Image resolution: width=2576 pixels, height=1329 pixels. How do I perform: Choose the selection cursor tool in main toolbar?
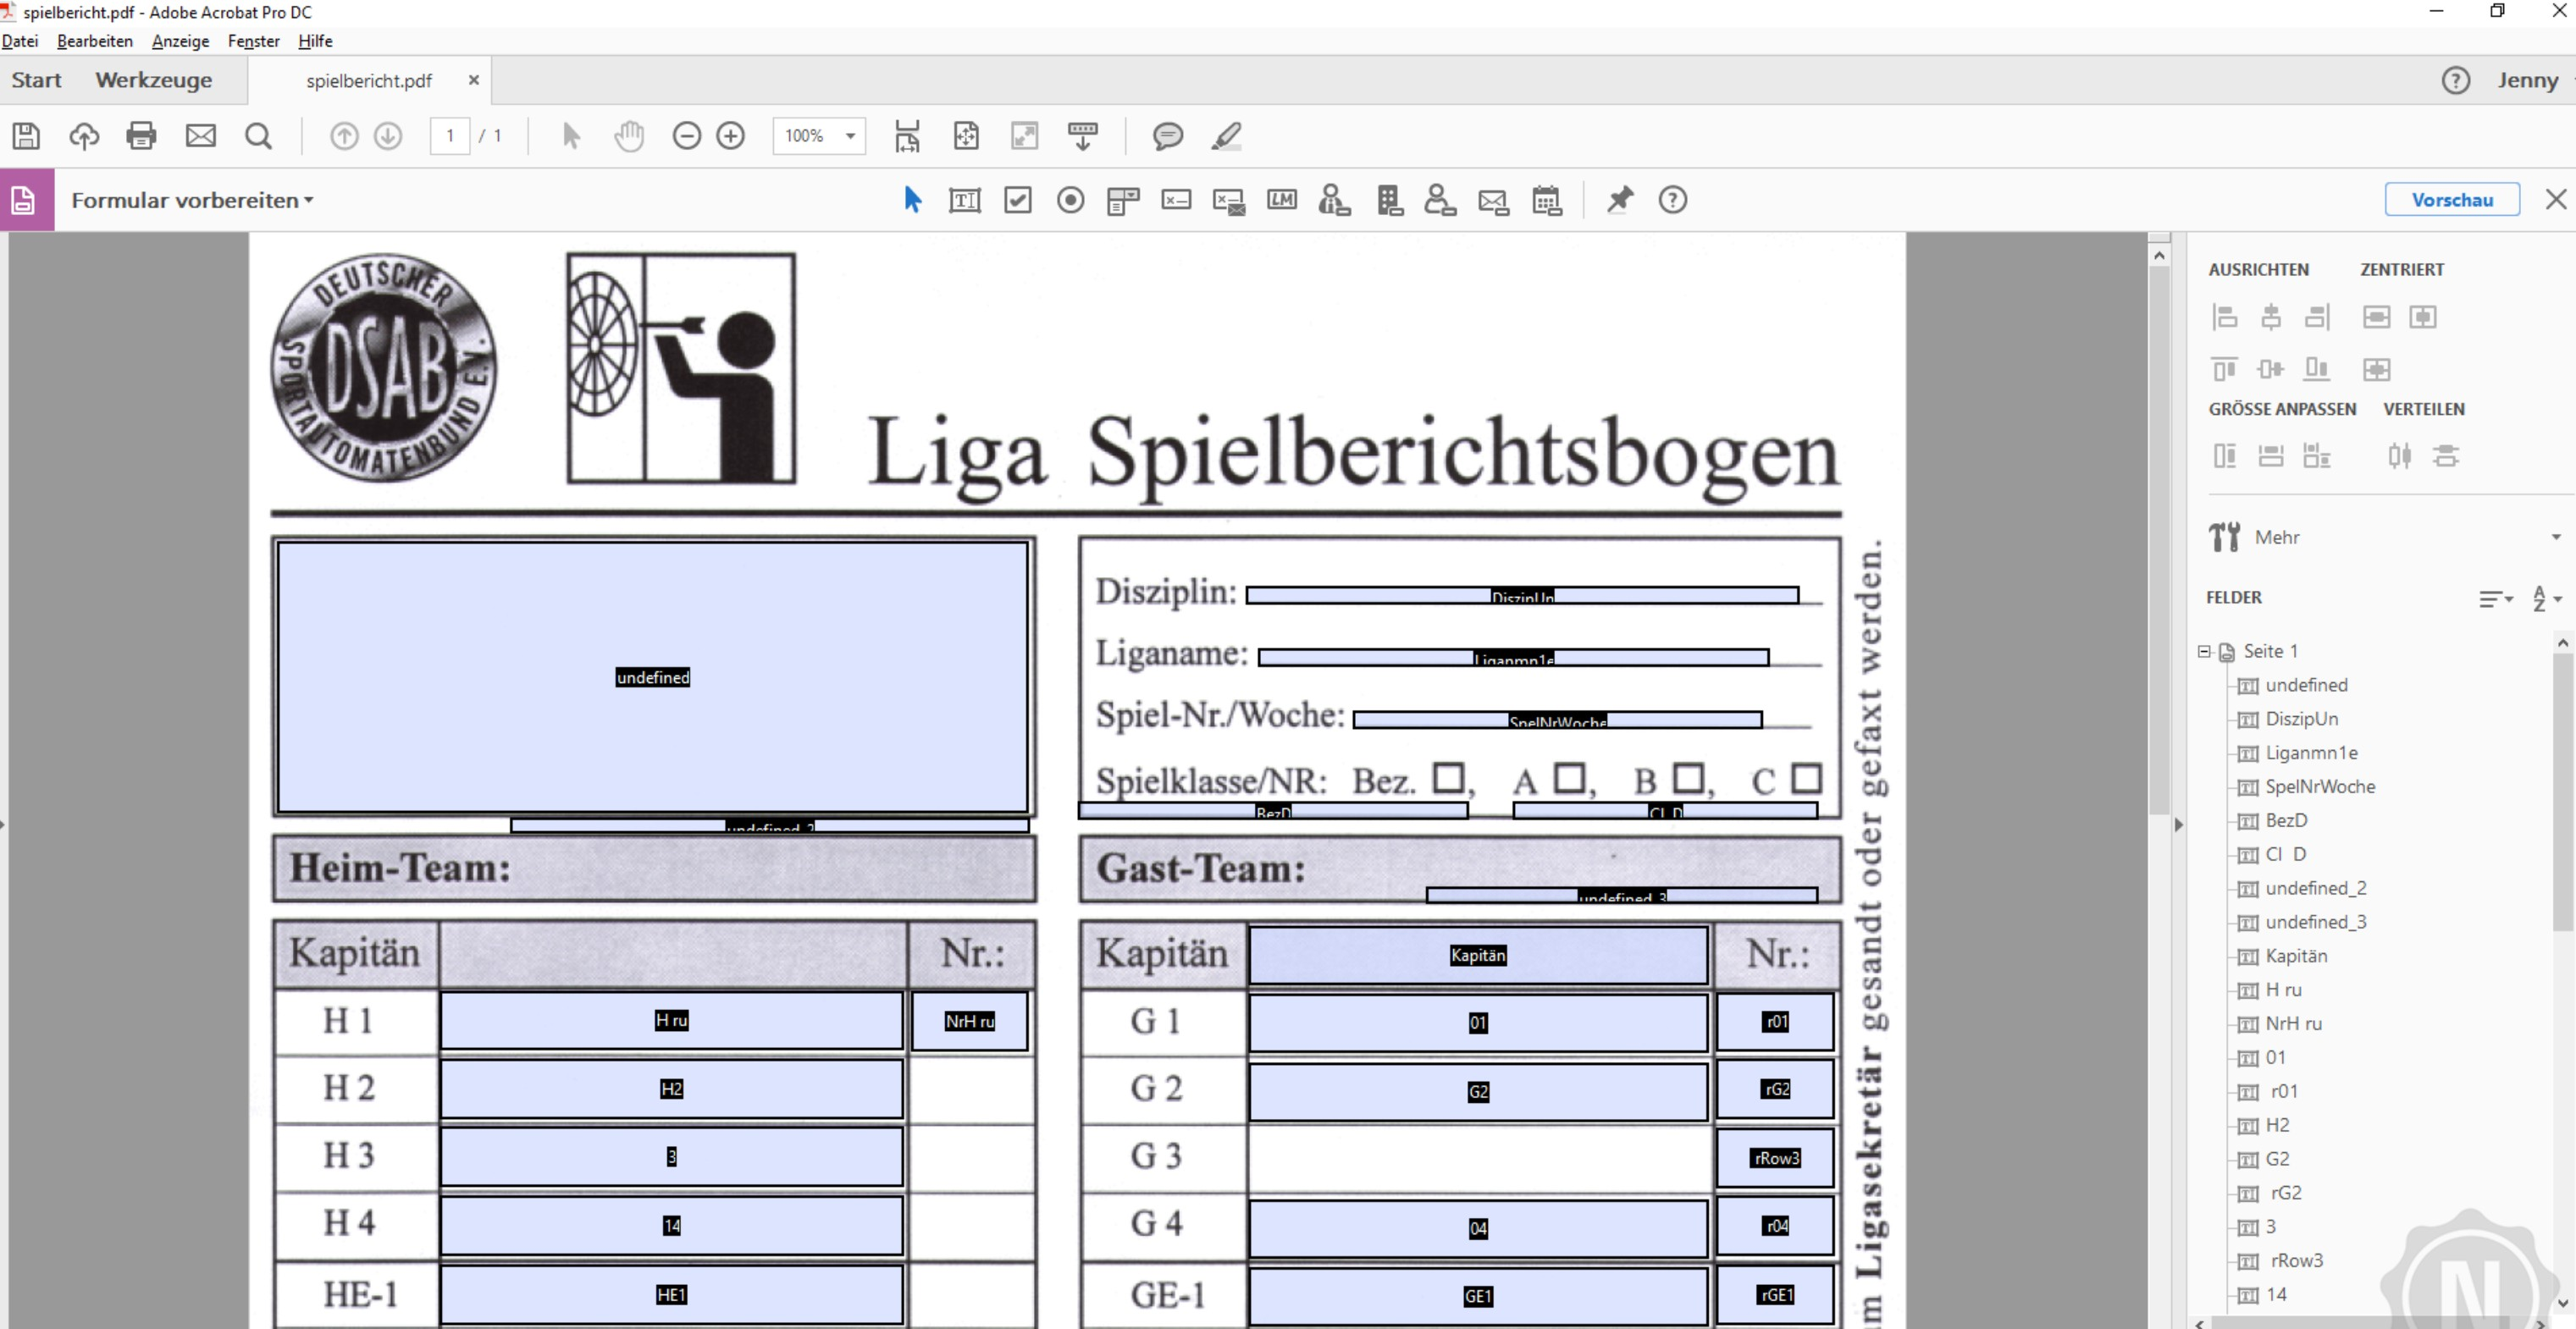pos(571,136)
